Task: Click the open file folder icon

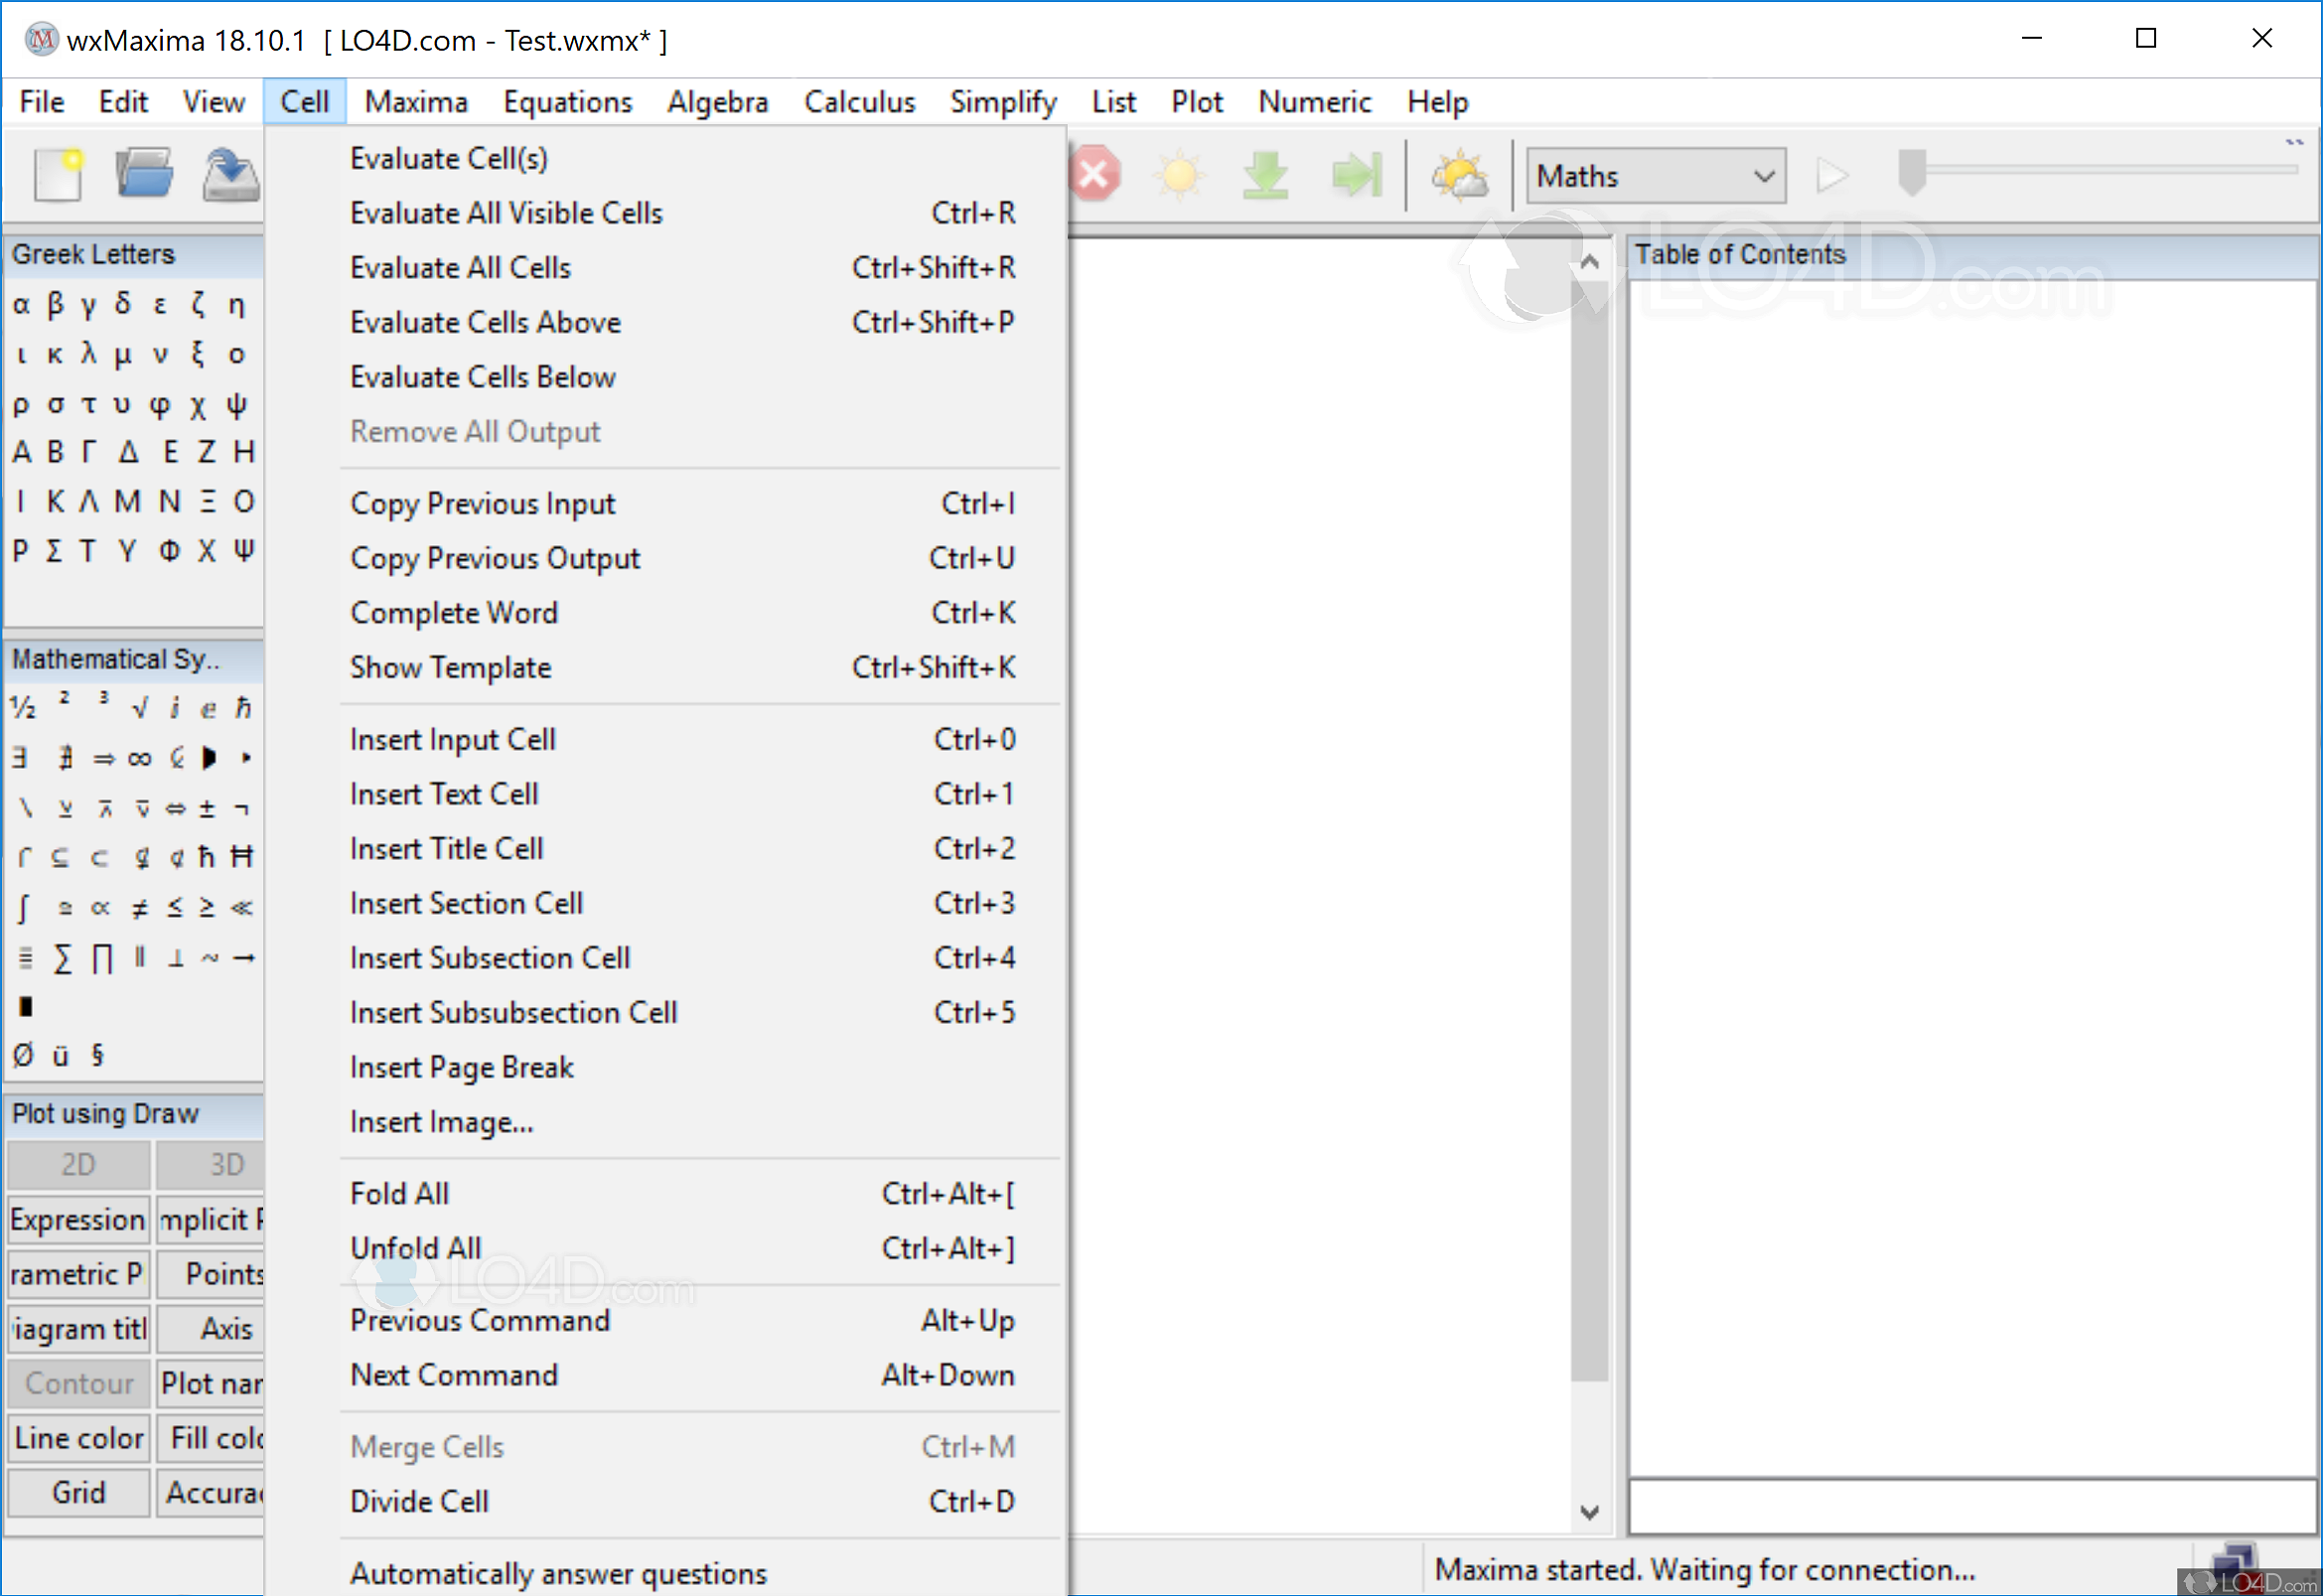Action: 144,175
